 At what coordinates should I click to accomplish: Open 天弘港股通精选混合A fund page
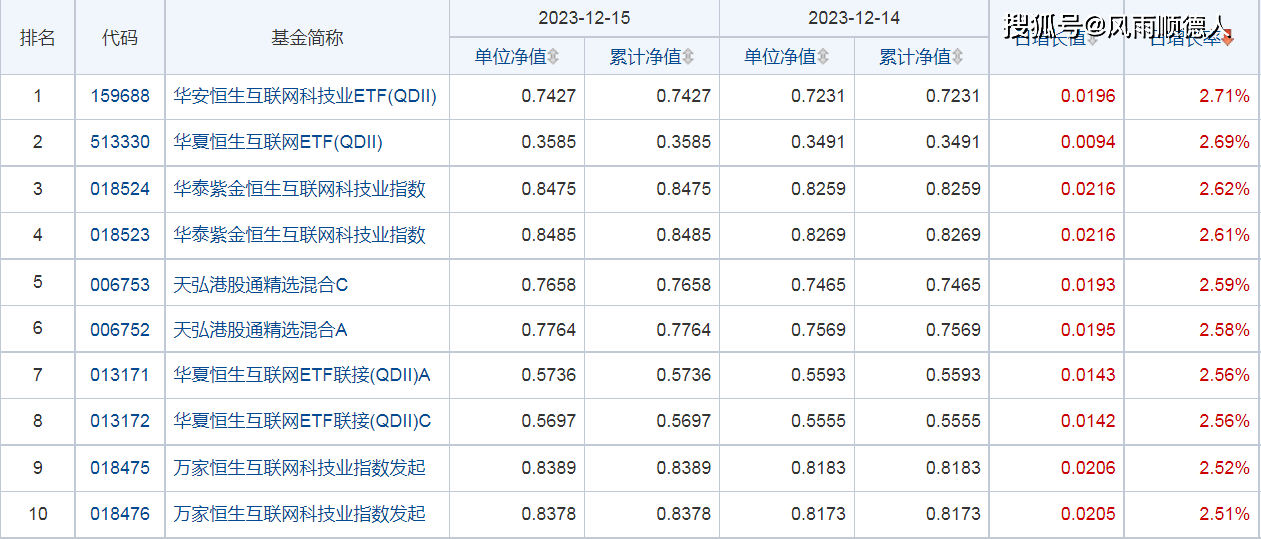pyautogui.click(x=261, y=329)
